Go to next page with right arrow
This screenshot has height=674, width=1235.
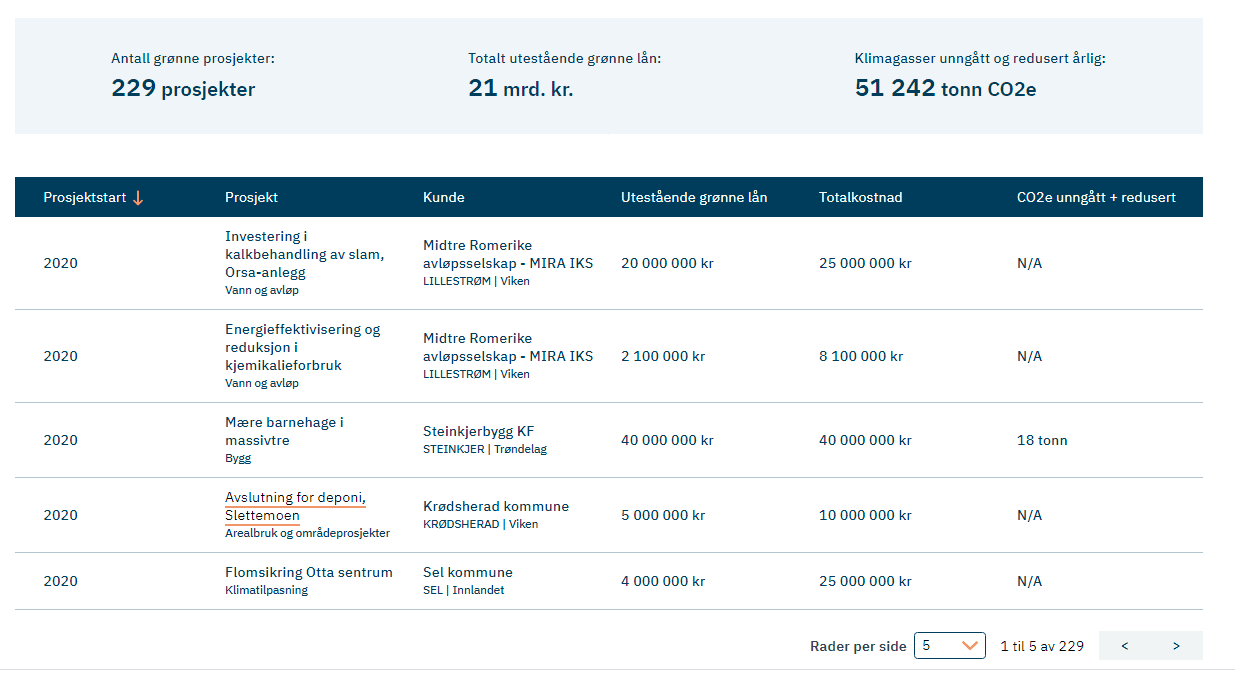1176,646
